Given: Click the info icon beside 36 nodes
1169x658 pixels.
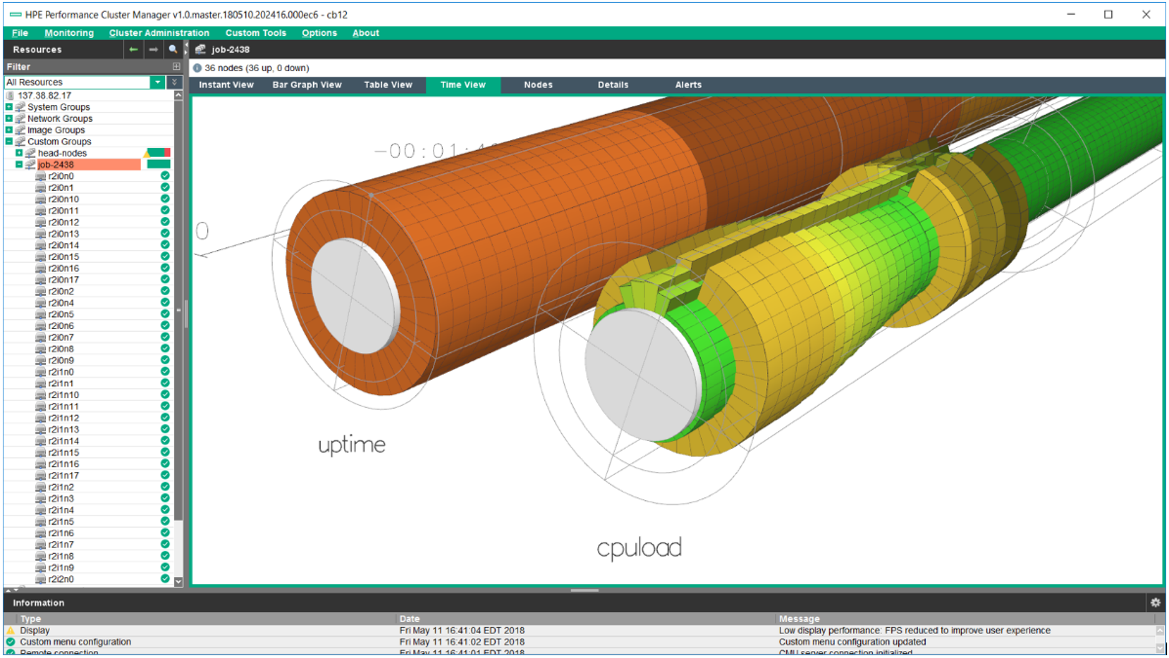Looking at the screenshot, I should tap(198, 68).
